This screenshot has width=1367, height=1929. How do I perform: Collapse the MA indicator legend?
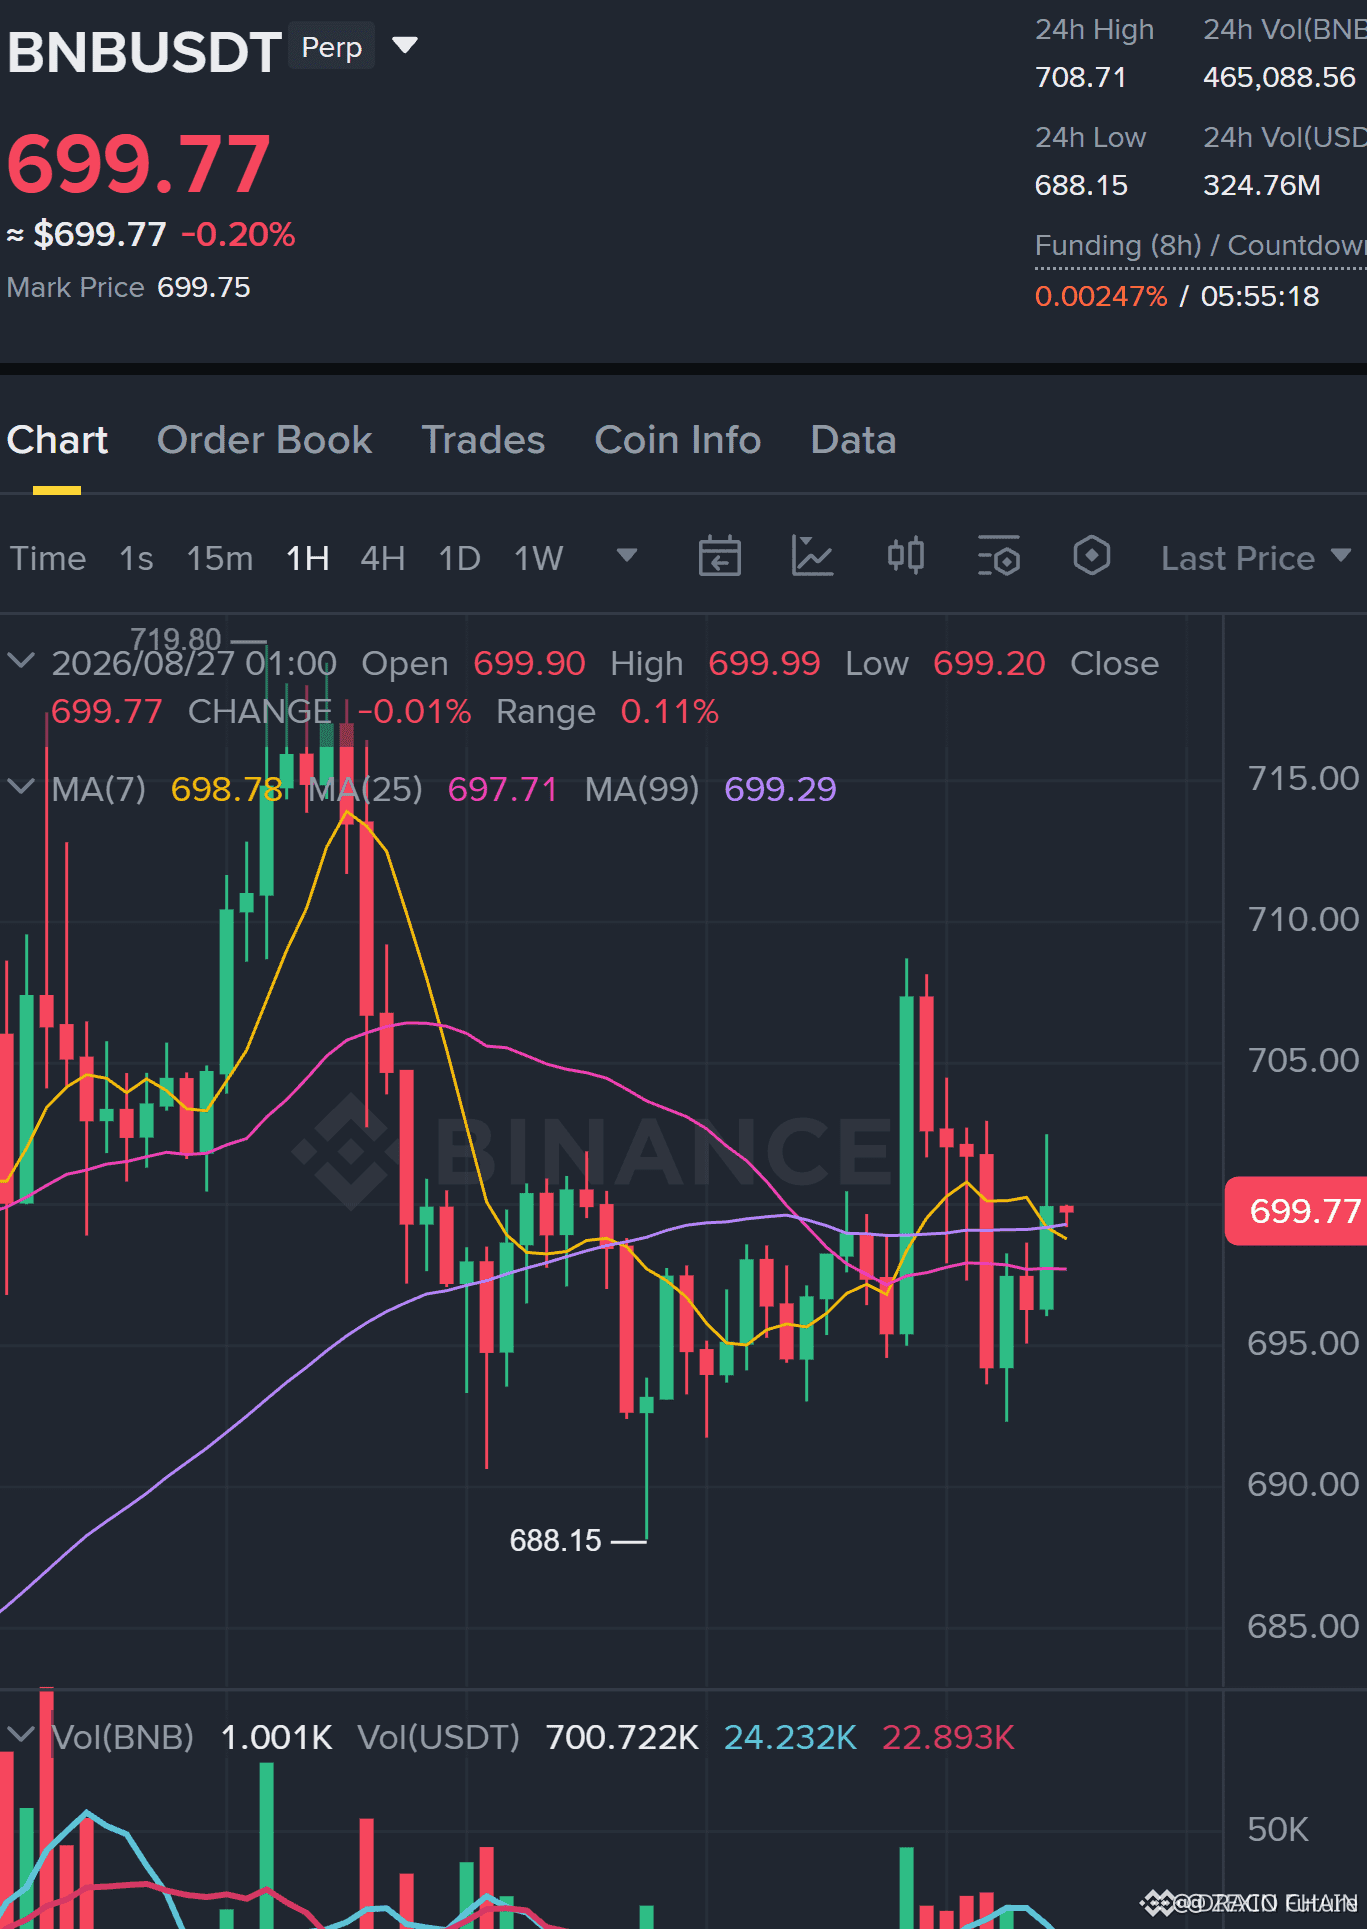[21, 787]
